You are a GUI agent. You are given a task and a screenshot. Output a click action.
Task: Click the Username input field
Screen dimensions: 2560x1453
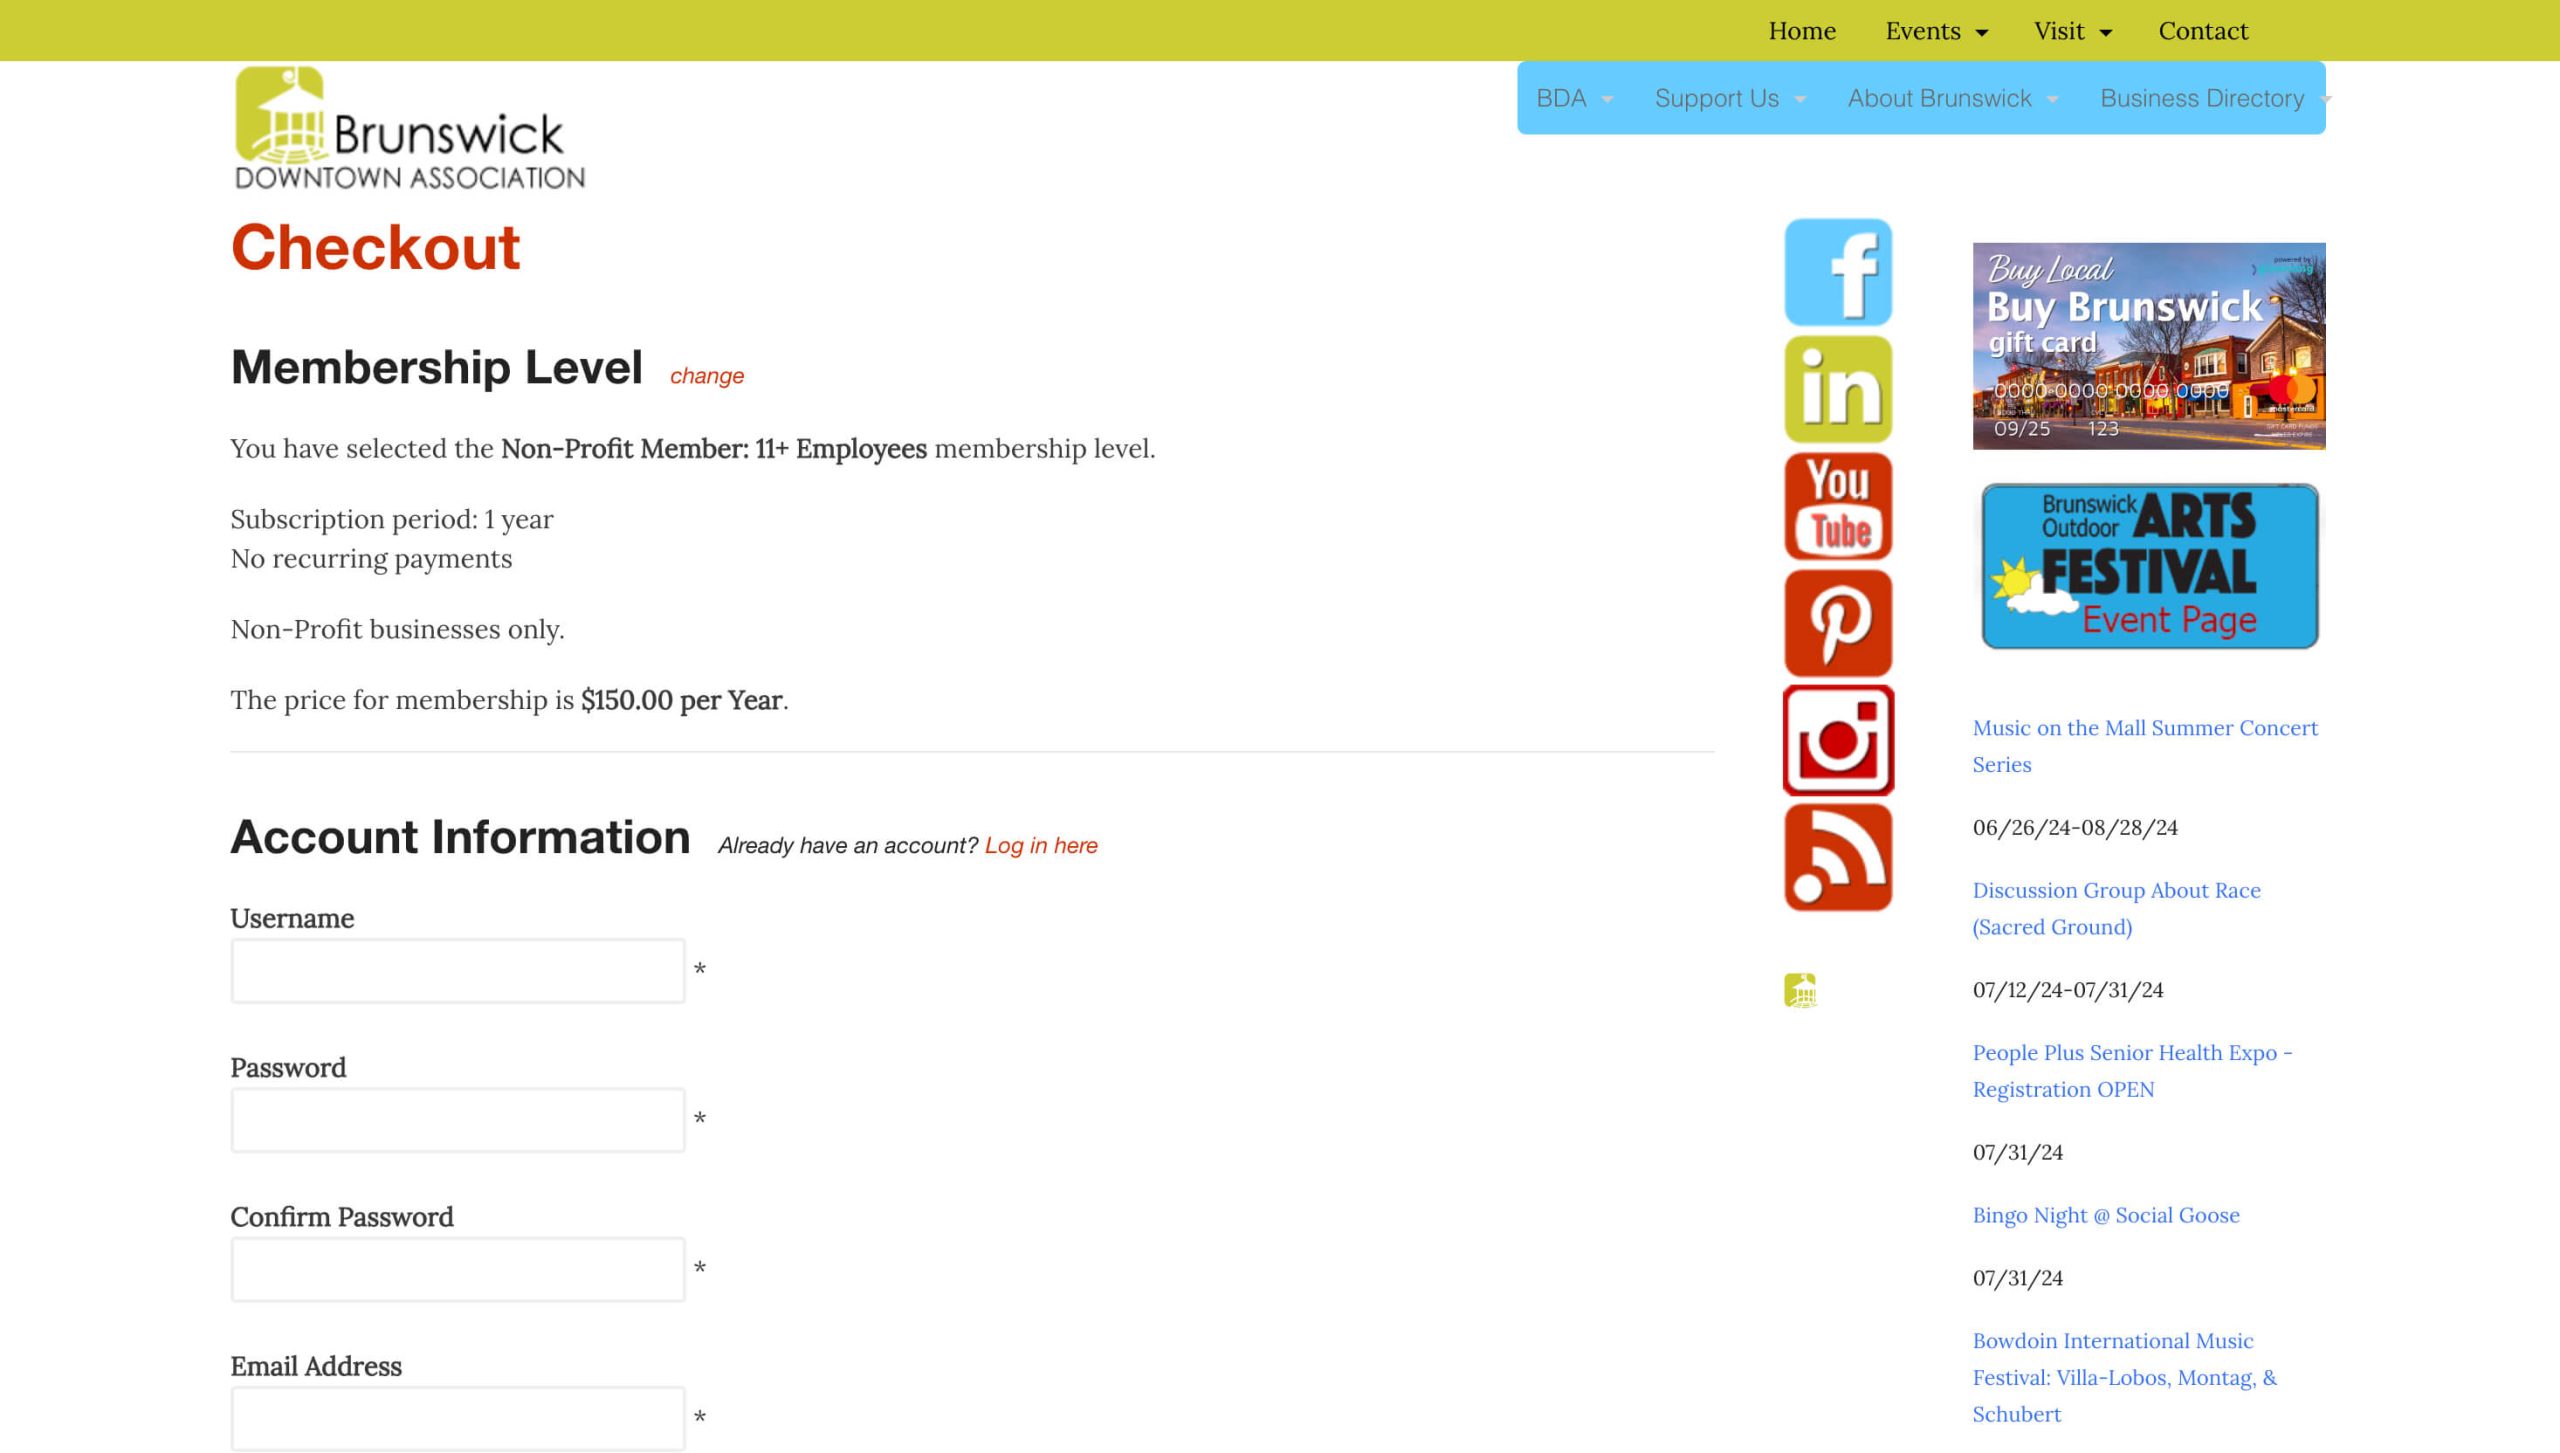(457, 969)
